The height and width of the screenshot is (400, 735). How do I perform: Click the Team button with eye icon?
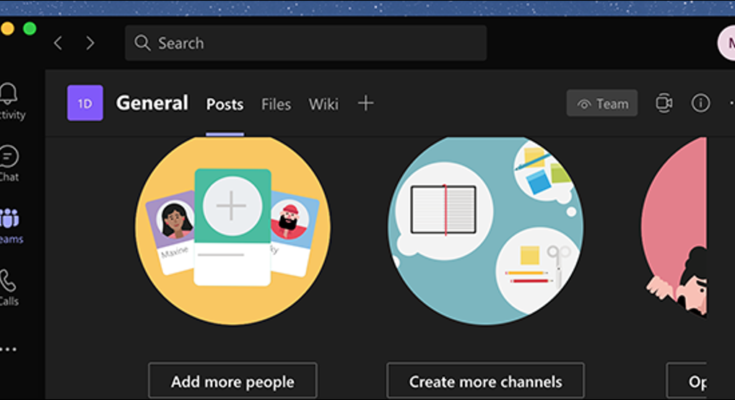[x=602, y=103]
